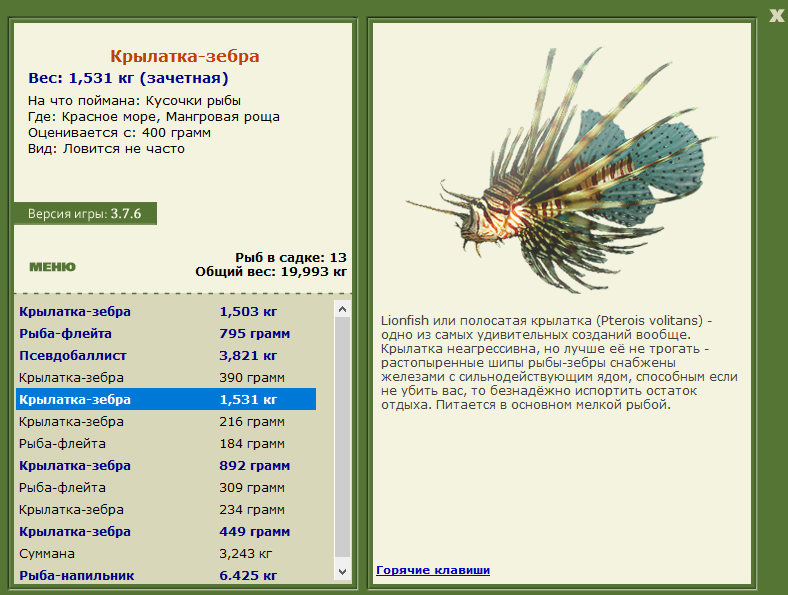Click the fish list scrollbar thumb

(x=343, y=437)
